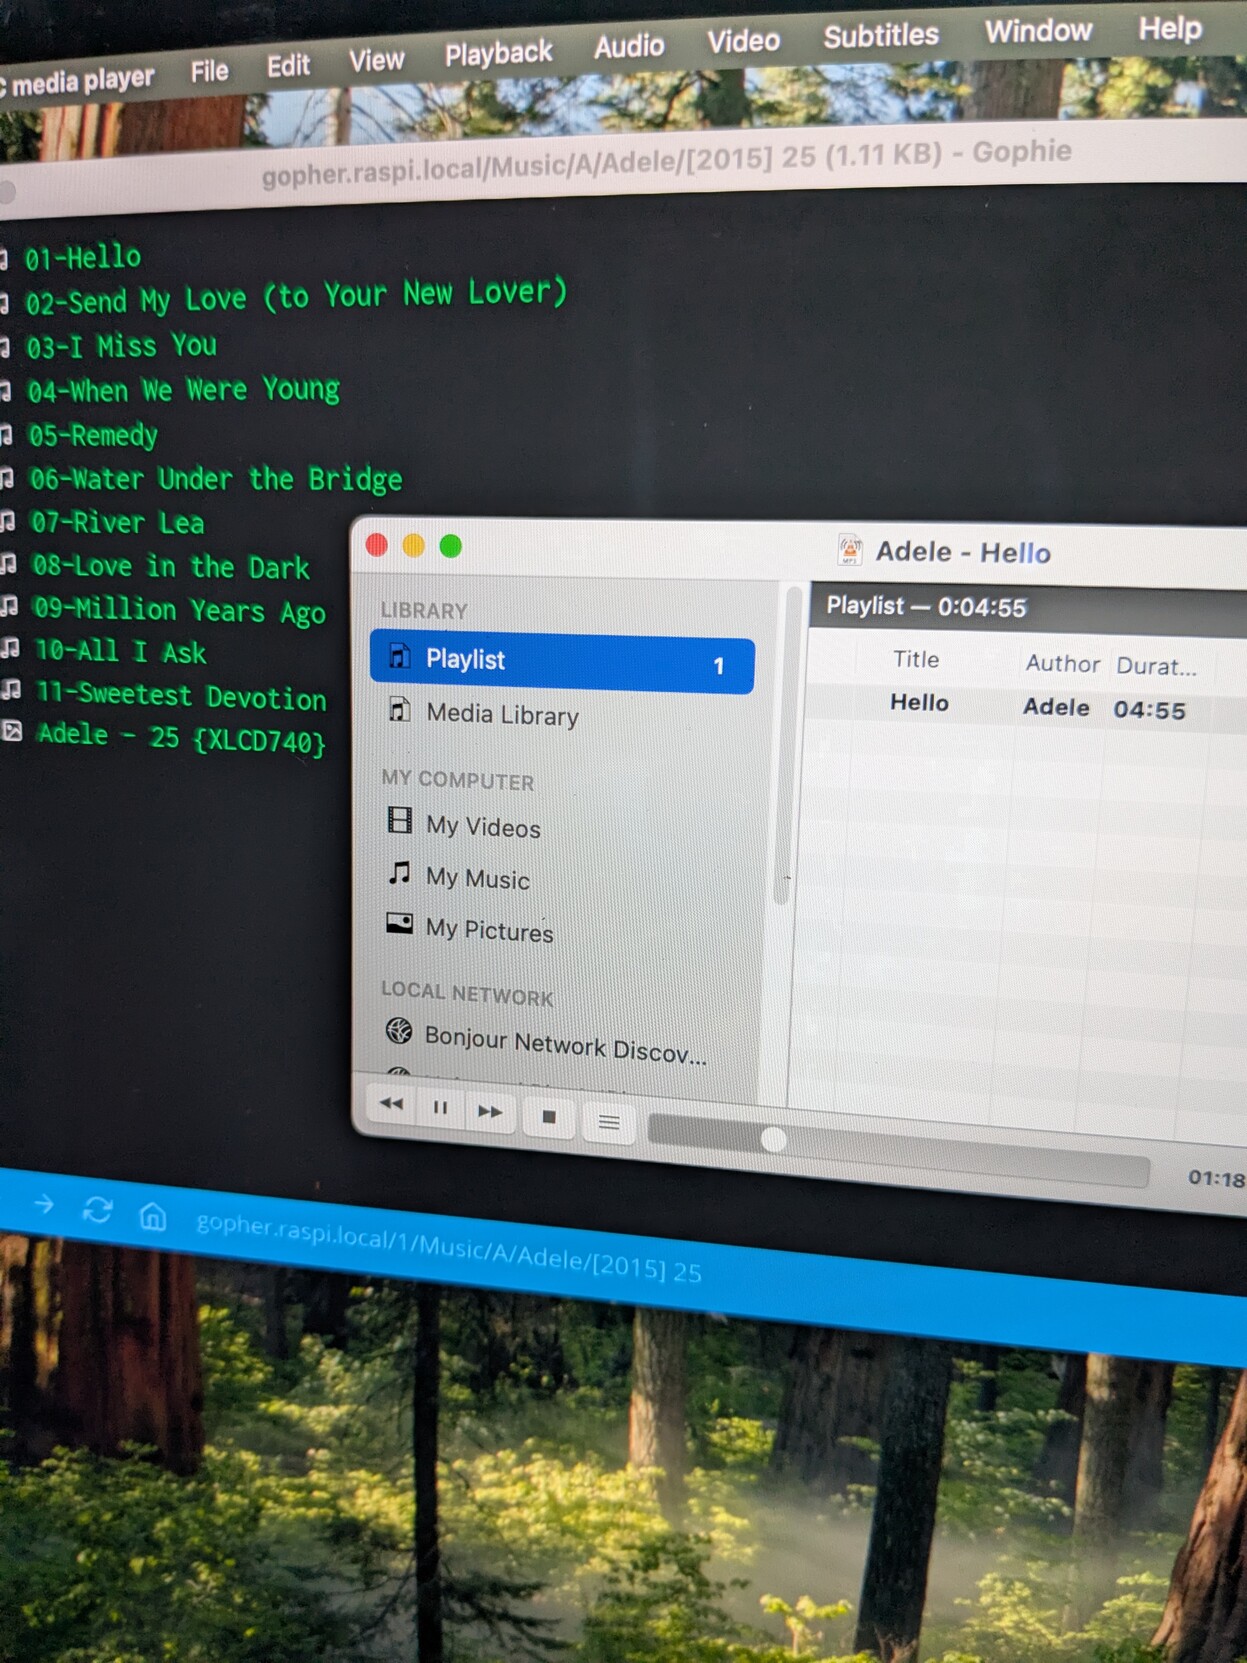The image size is (1247, 1663).
Task: Minimize the VLC window
Action: [413, 545]
